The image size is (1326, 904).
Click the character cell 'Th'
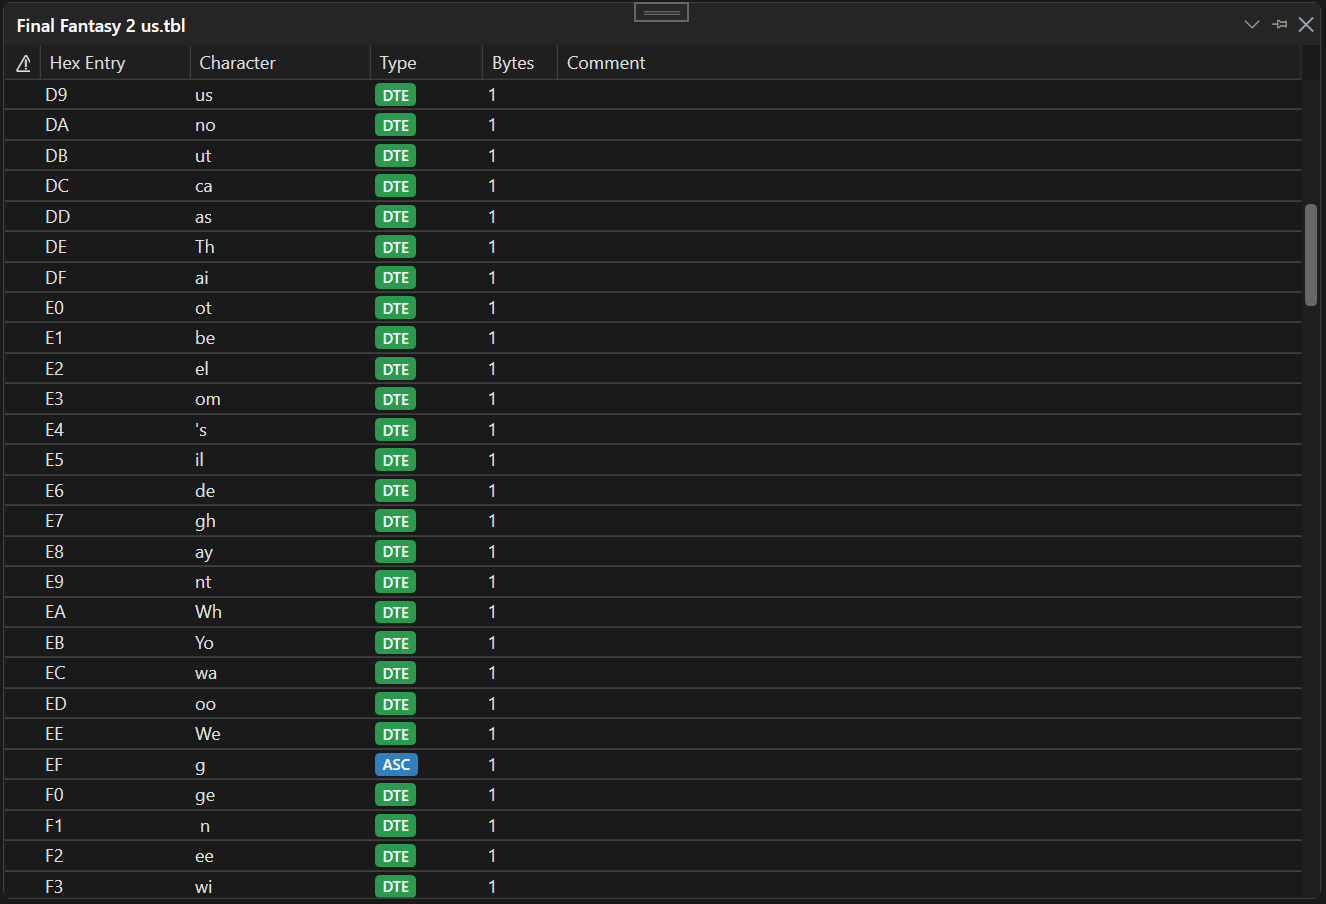coord(205,247)
